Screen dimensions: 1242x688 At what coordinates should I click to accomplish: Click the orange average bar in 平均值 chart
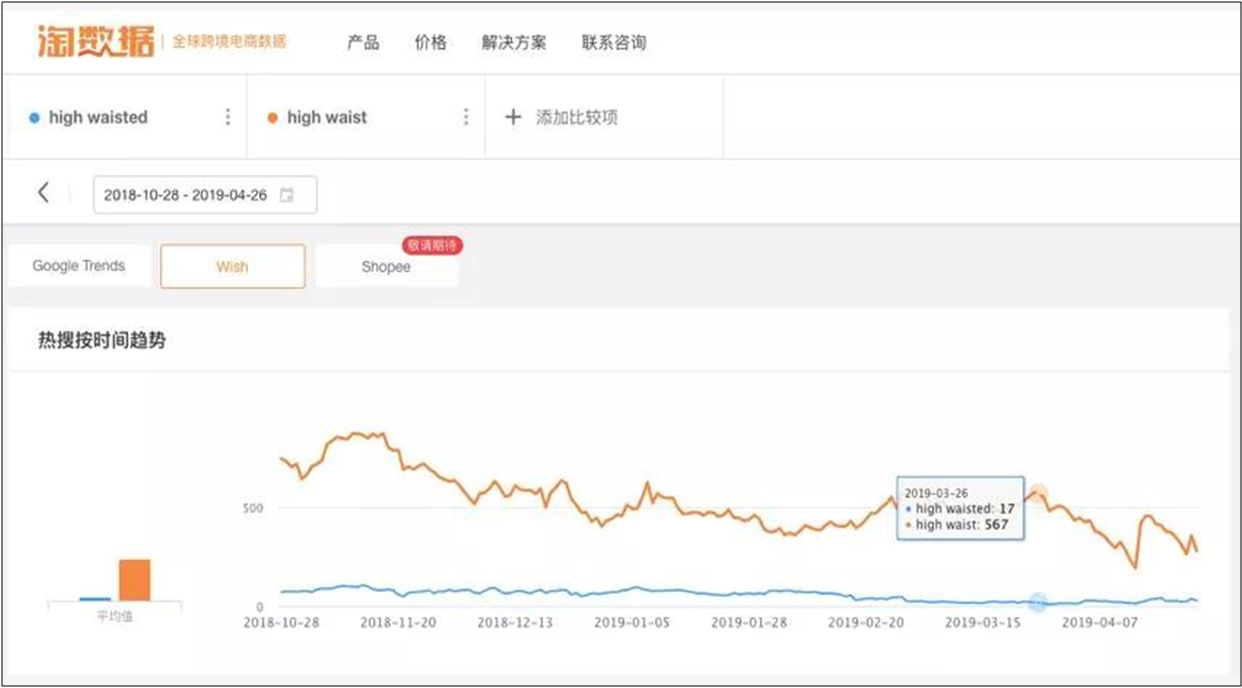(x=134, y=580)
